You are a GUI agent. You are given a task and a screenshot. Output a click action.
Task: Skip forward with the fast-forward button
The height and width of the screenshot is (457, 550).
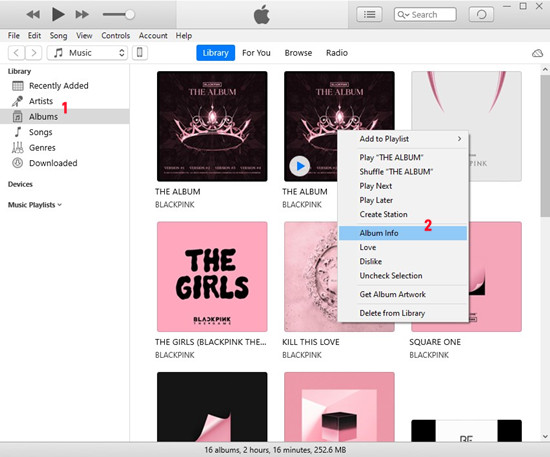(x=82, y=14)
